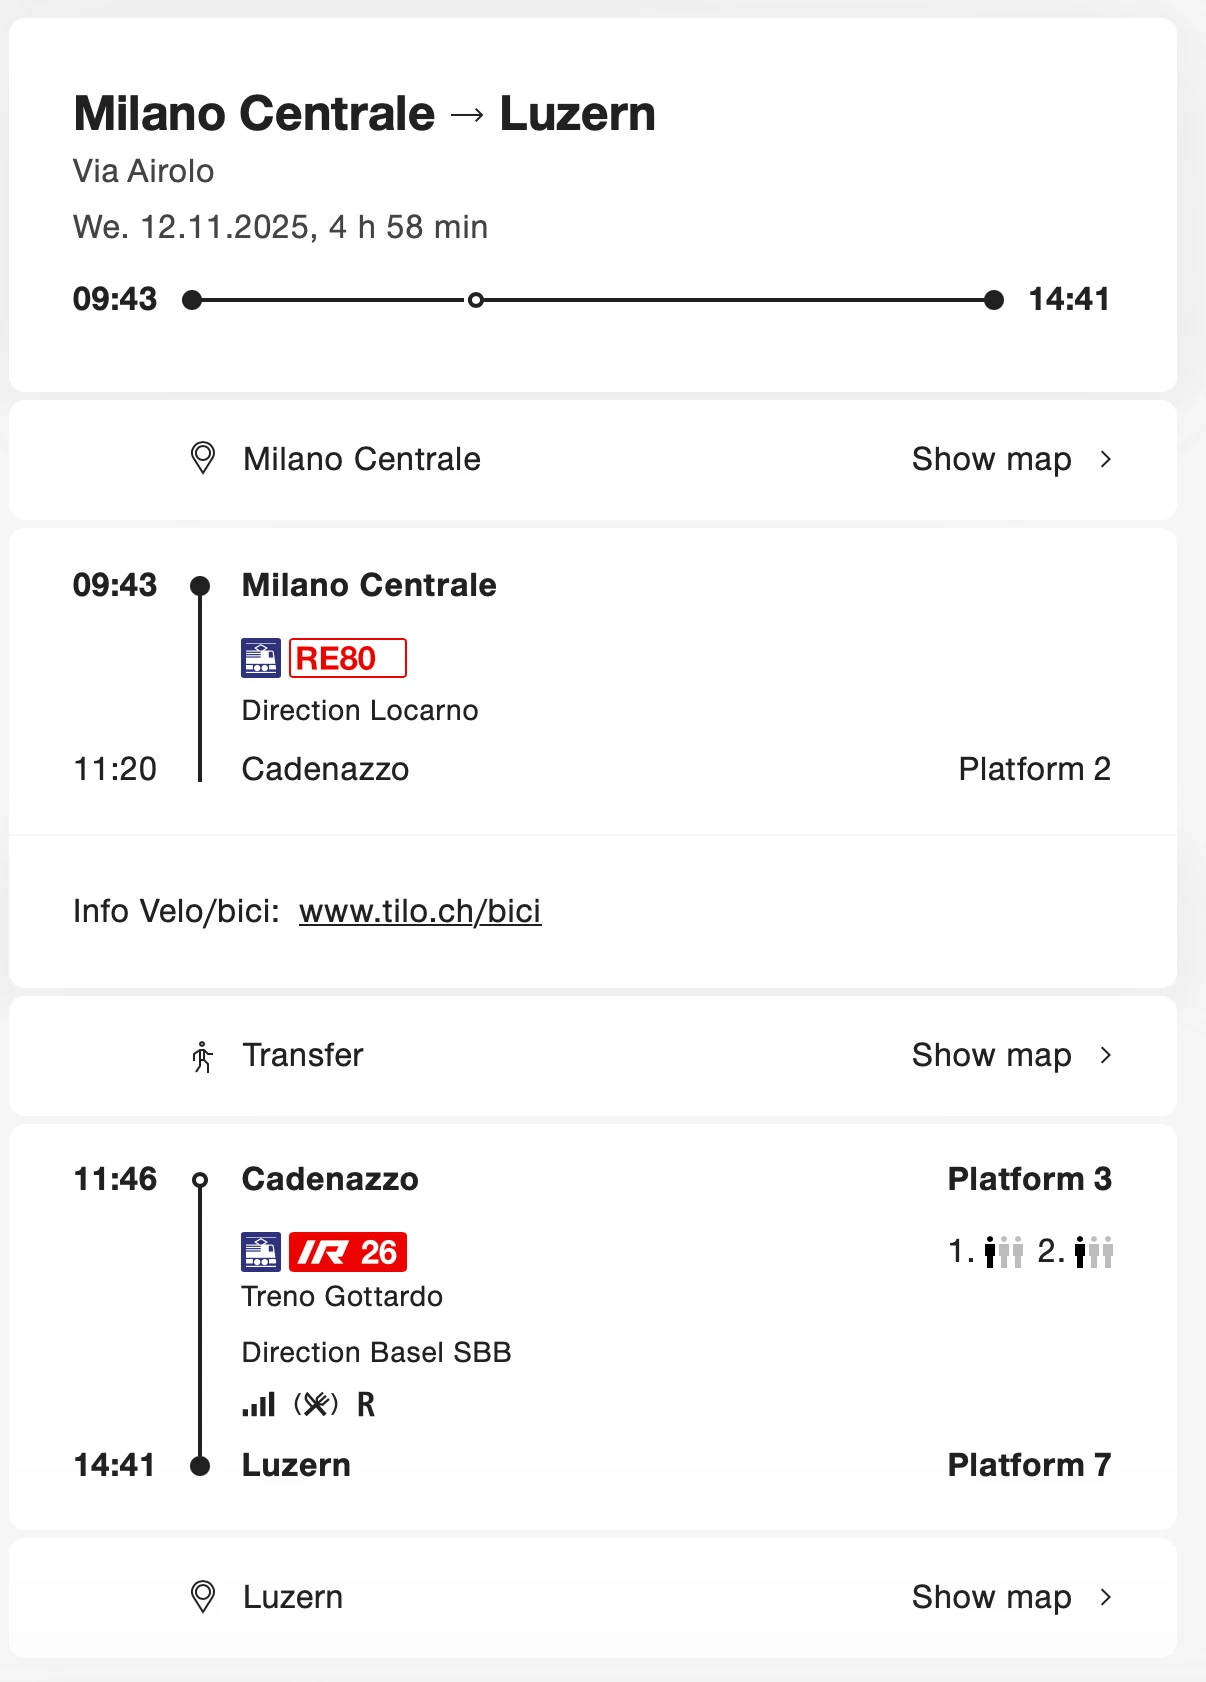Click the red IR 26 line badge
The height and width of the screenshot is (1682, 1206).
pos(348,1252)
